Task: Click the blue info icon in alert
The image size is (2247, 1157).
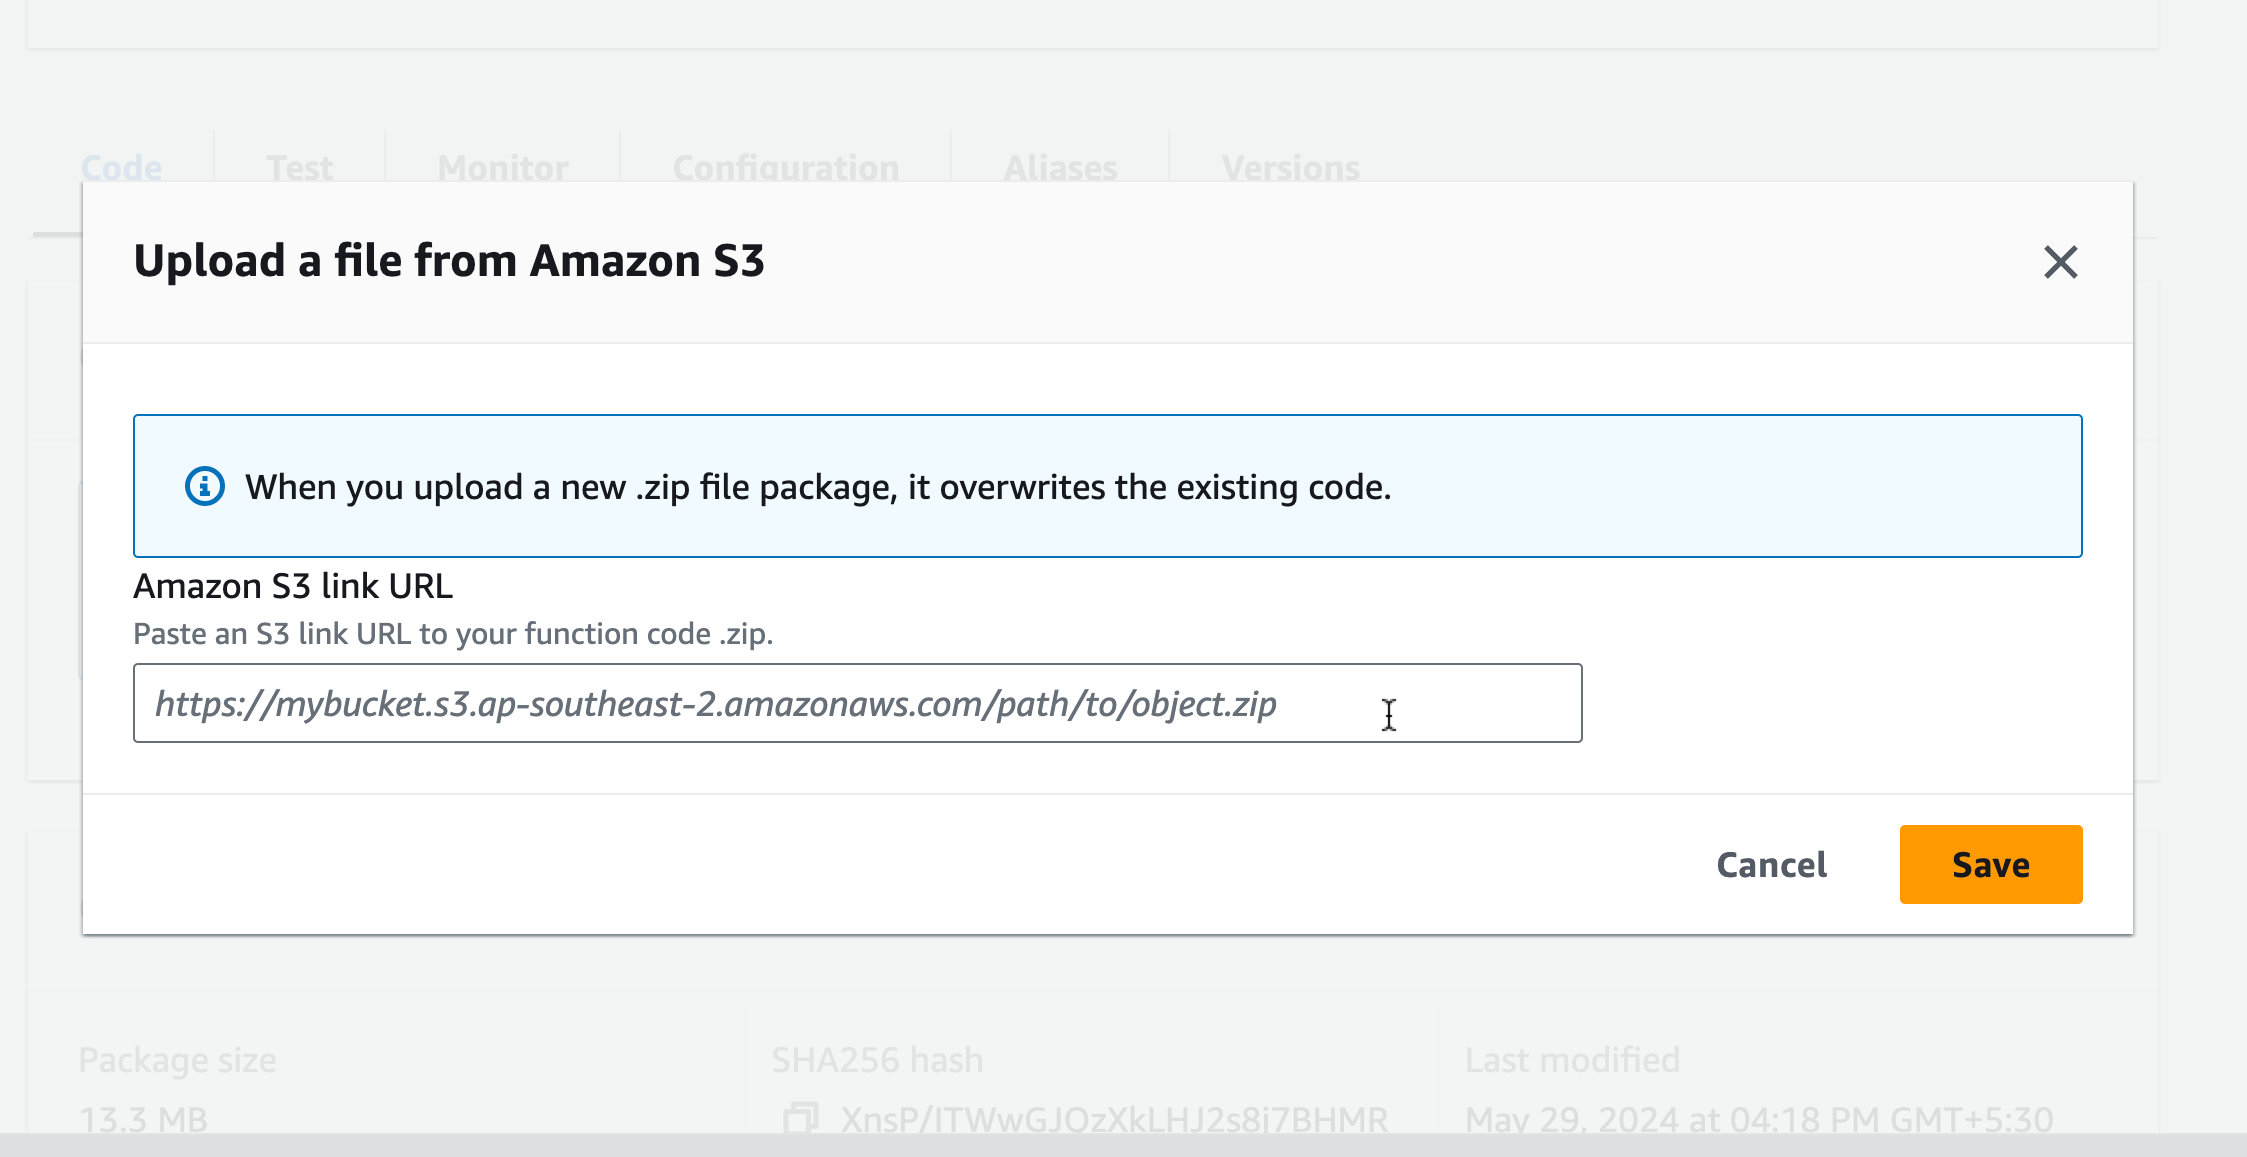Action: [205, 487]
